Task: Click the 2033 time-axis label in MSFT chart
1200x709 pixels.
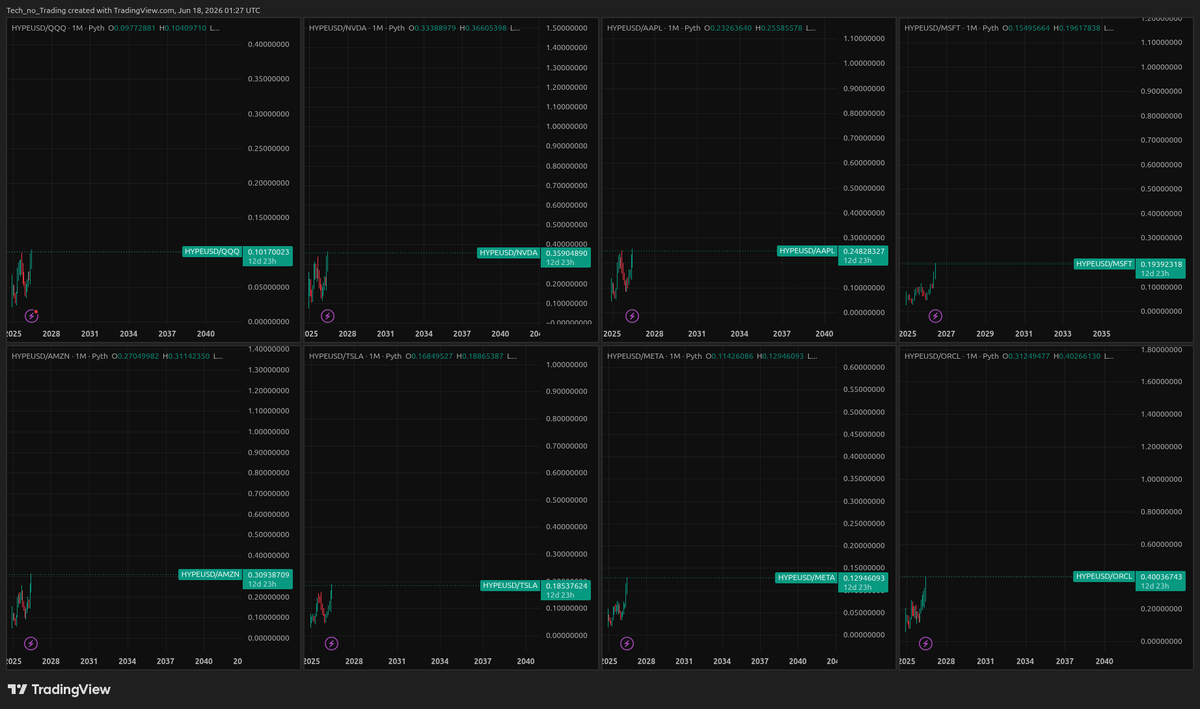Action: pos(1062,334)
